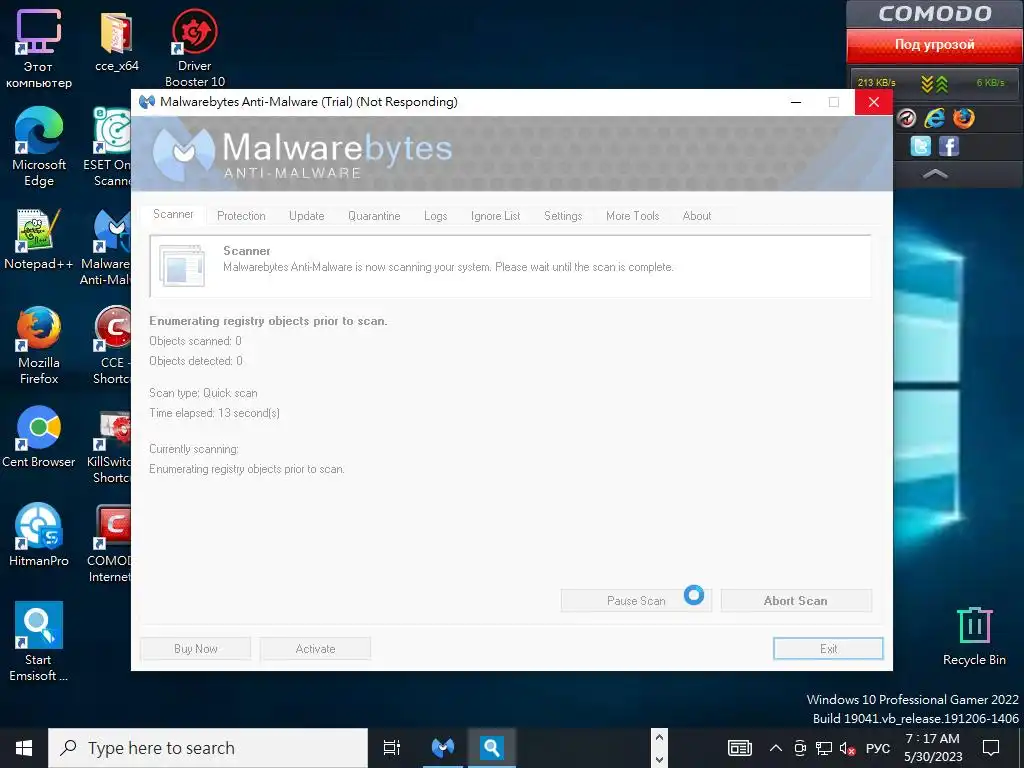Click "Time elapsed: 13 second(s)" text
Viewport: 1024px width, 768px height.
214,413
